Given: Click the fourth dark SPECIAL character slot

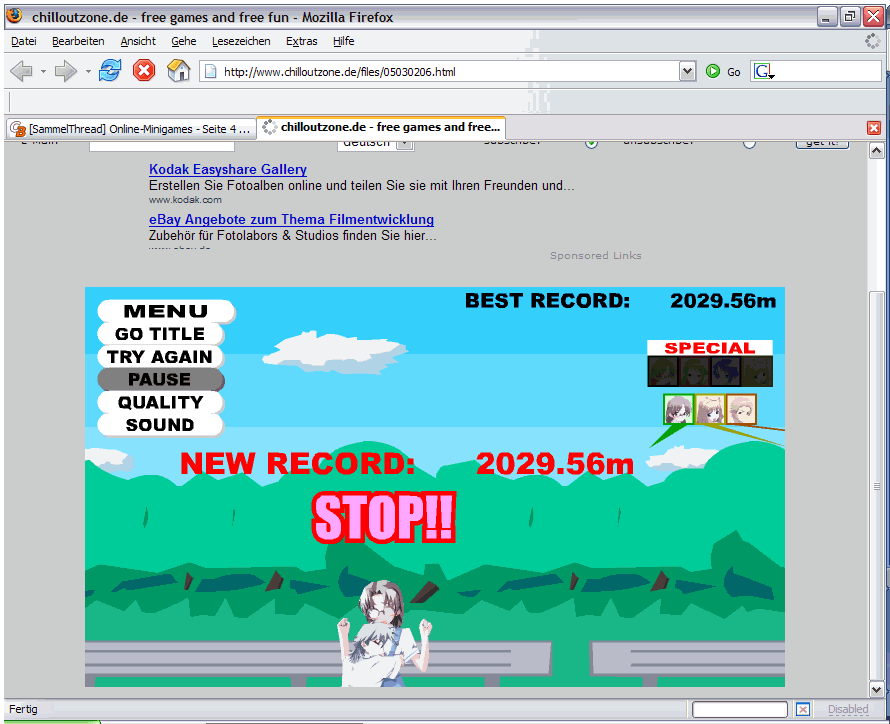Looking at the screenshot, I should 757,372.
